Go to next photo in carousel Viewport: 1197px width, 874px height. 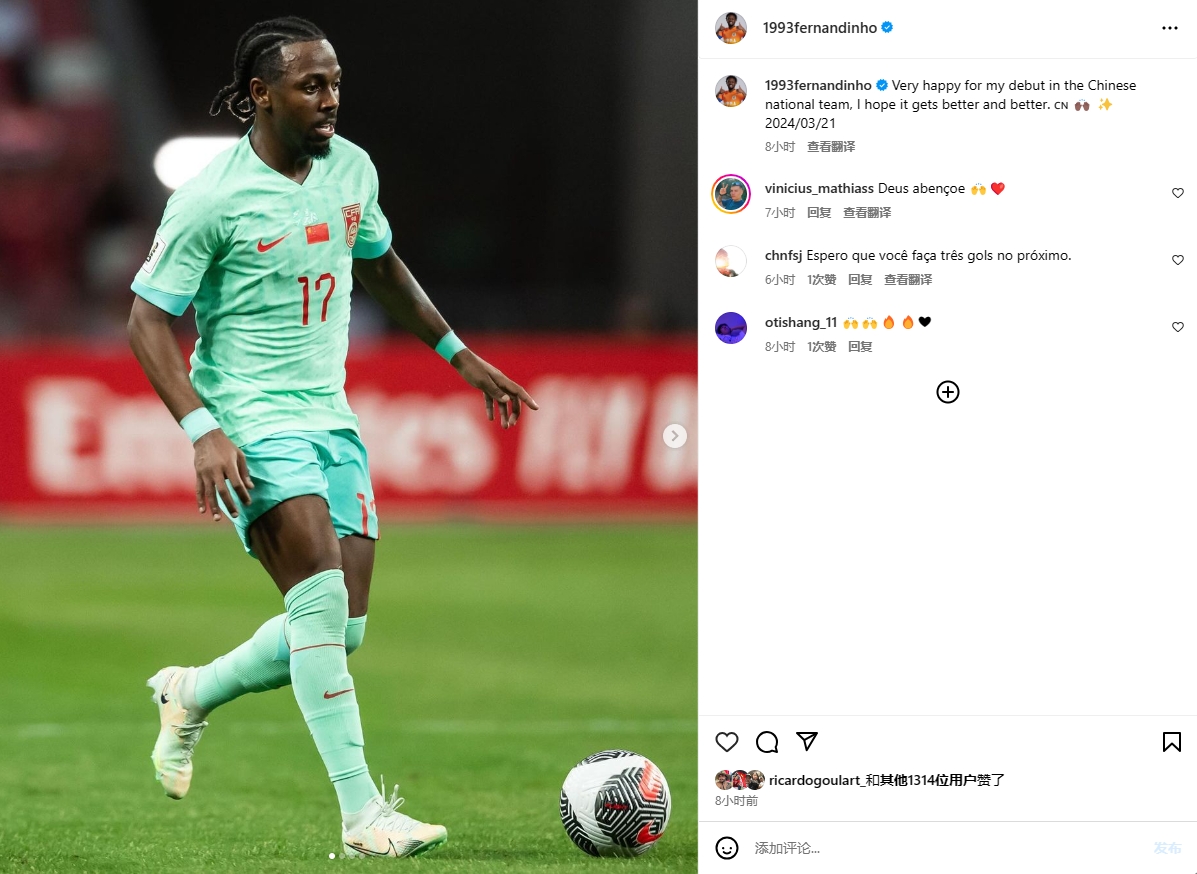[675, 436]
